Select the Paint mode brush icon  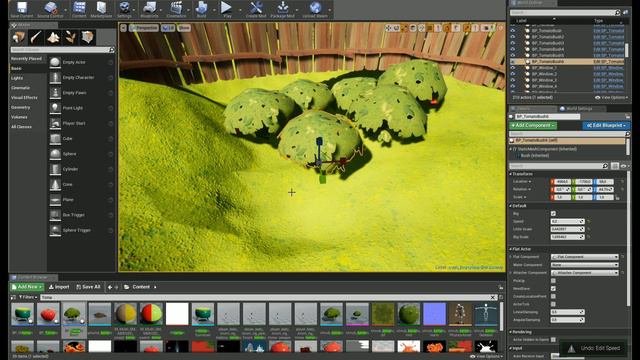(x=36, y=38)
